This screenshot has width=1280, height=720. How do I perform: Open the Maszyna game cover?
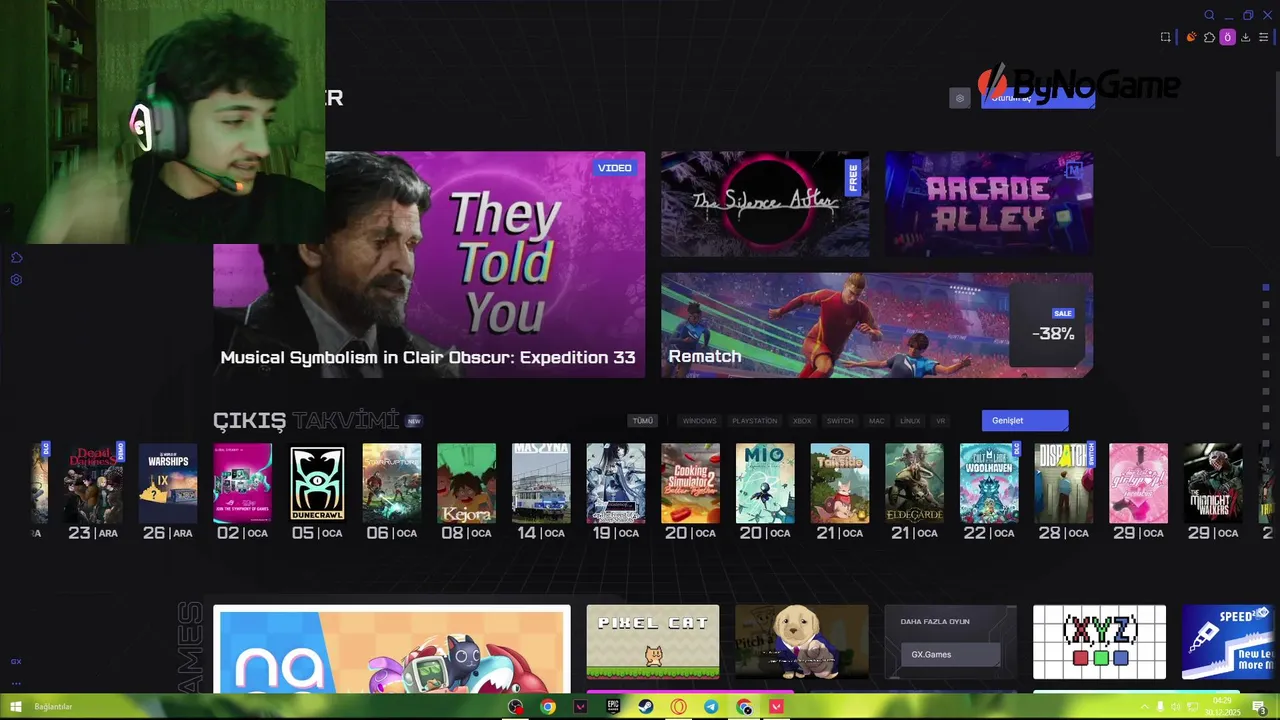[x=541, y=484]
